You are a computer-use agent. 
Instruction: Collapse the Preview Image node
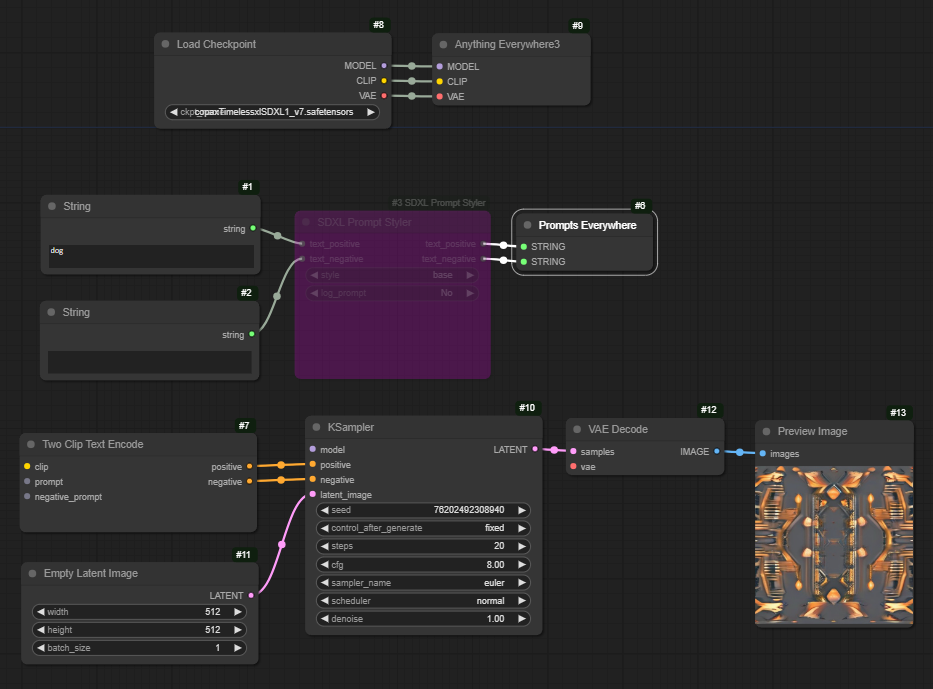[764, 431]
